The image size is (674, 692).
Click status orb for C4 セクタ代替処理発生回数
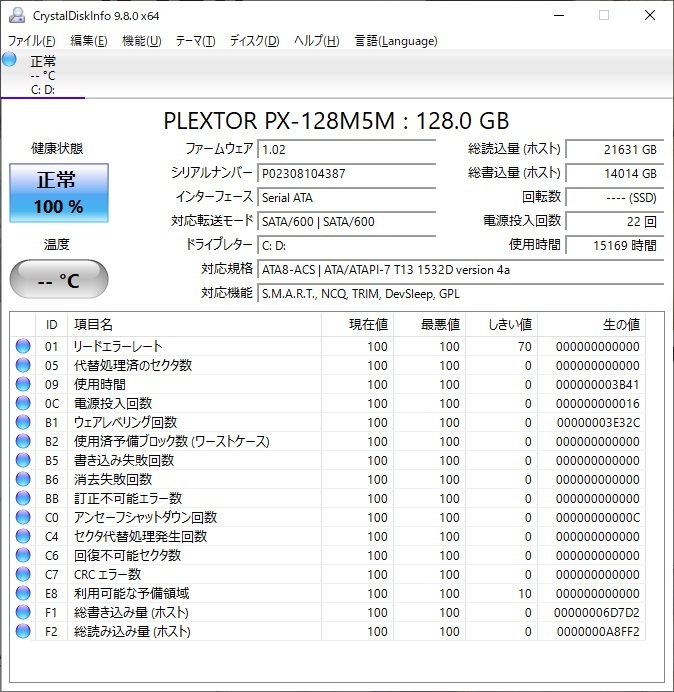(x=23, y=536)
